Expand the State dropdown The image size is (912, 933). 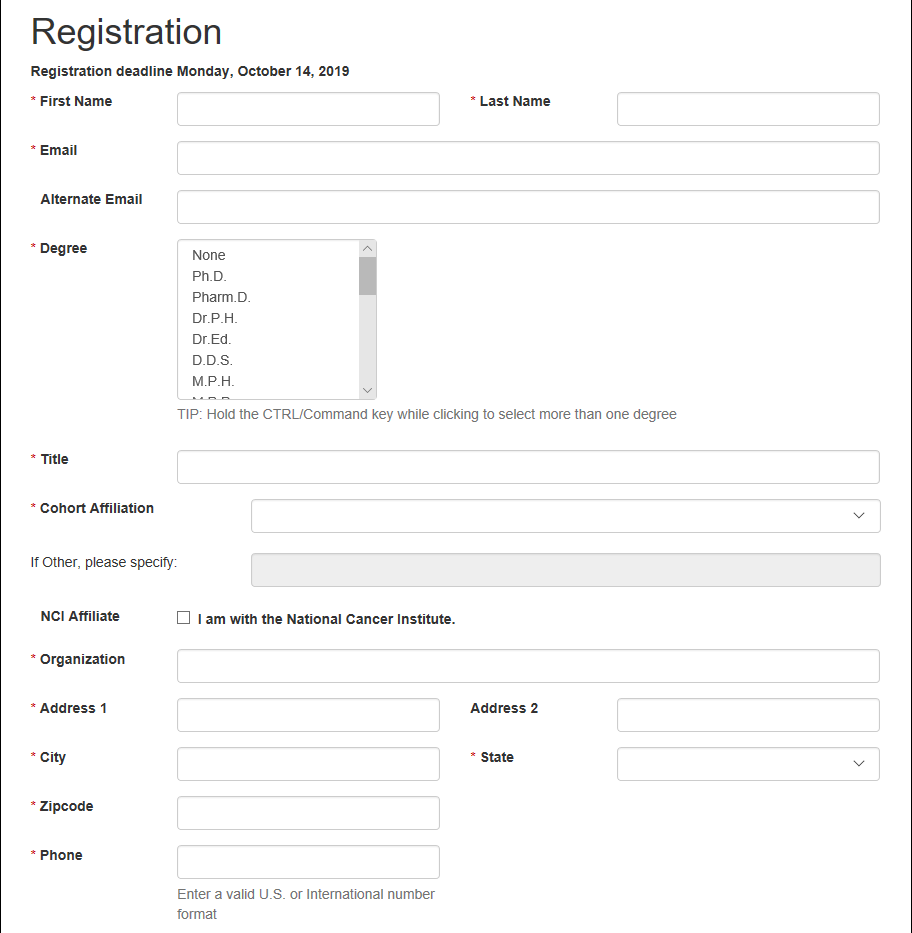click(x=748, y=764)
